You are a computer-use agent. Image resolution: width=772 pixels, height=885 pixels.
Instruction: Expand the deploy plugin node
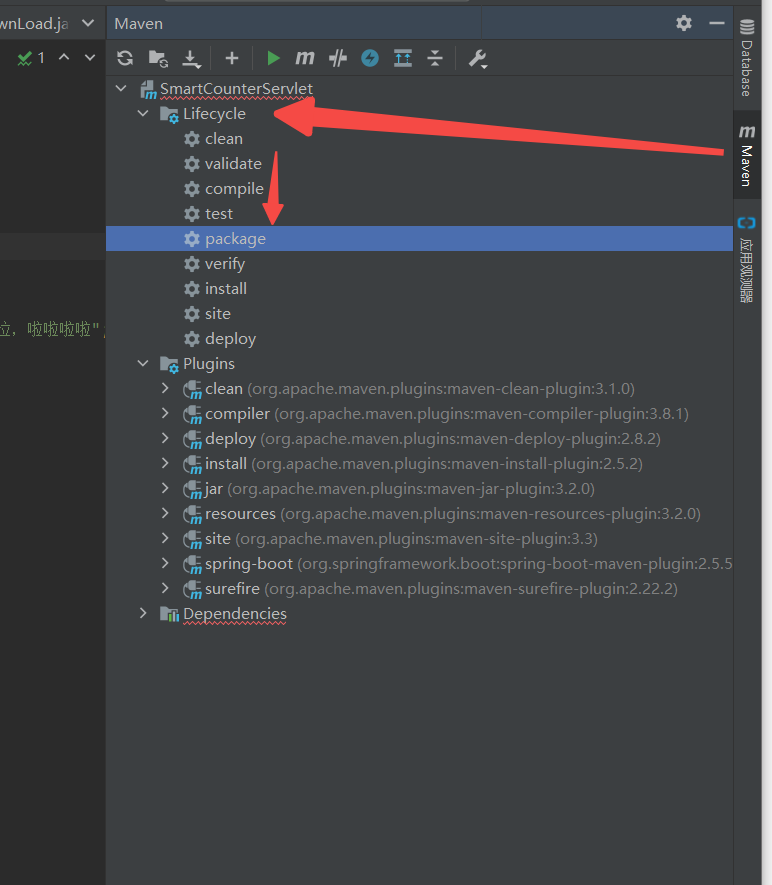tap(165, 438)
